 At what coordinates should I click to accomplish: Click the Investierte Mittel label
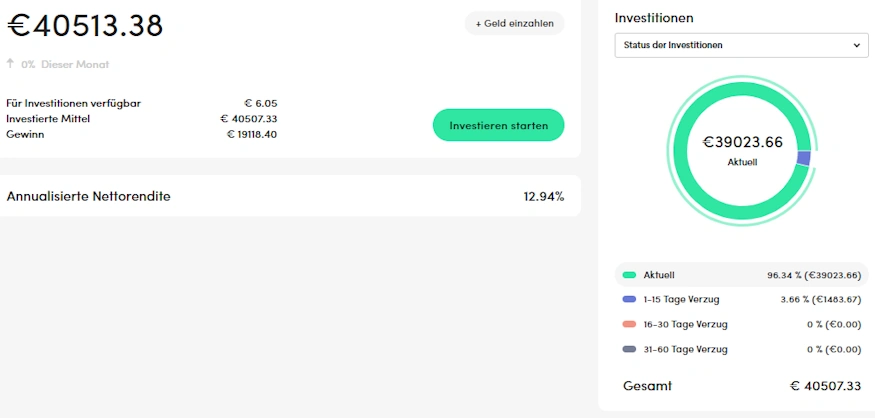[x=48, y=118]
